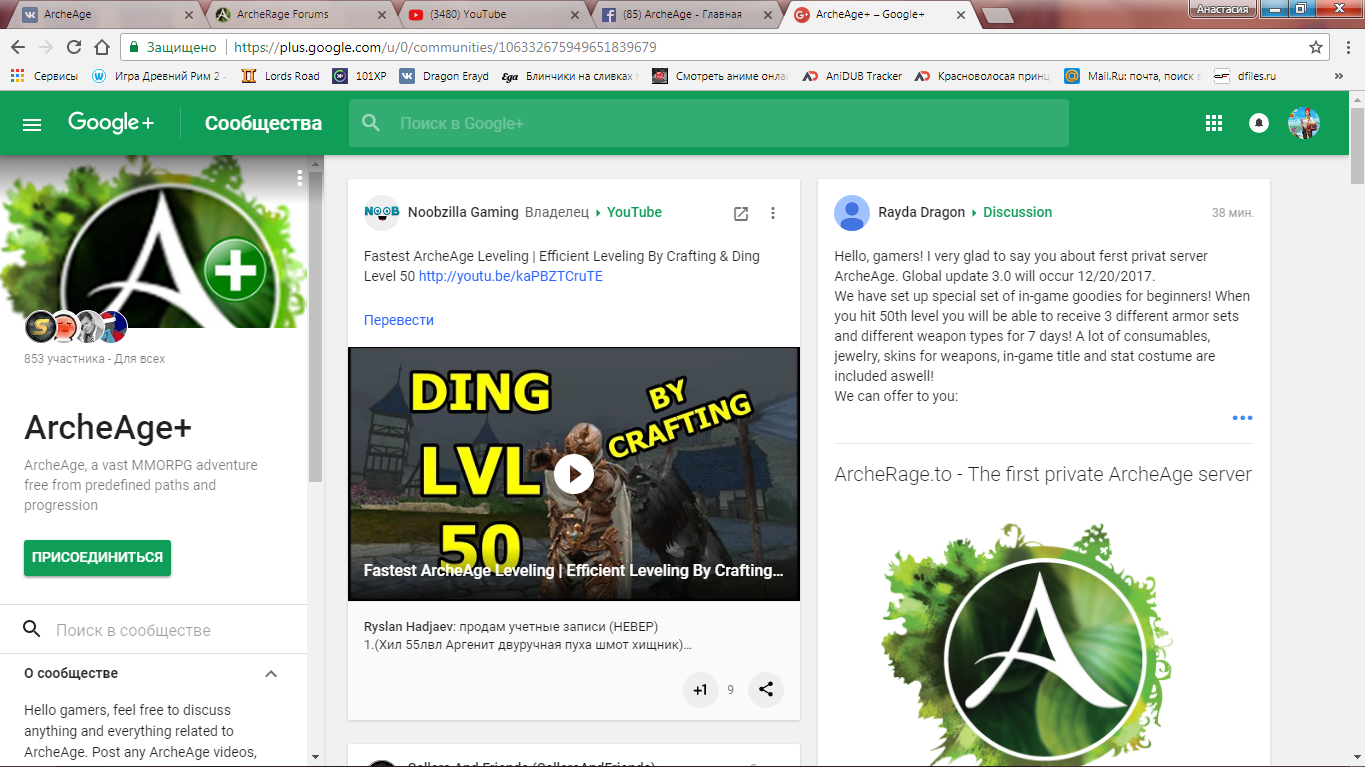This screenshot has width=1365, height=767.
Task: Open the account profile avatar
Action: pyautogui.click(x=1304, y=123)
